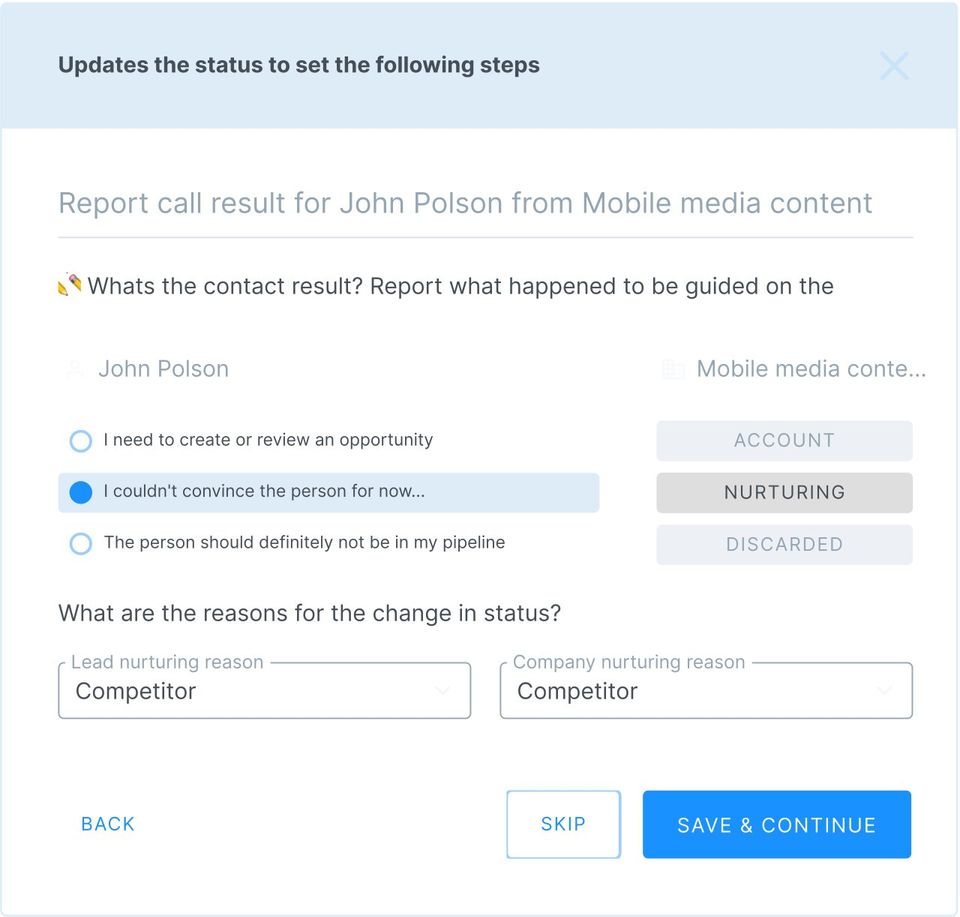Click the person icon beside John Polson
The image size is (960, 917).
74,369
